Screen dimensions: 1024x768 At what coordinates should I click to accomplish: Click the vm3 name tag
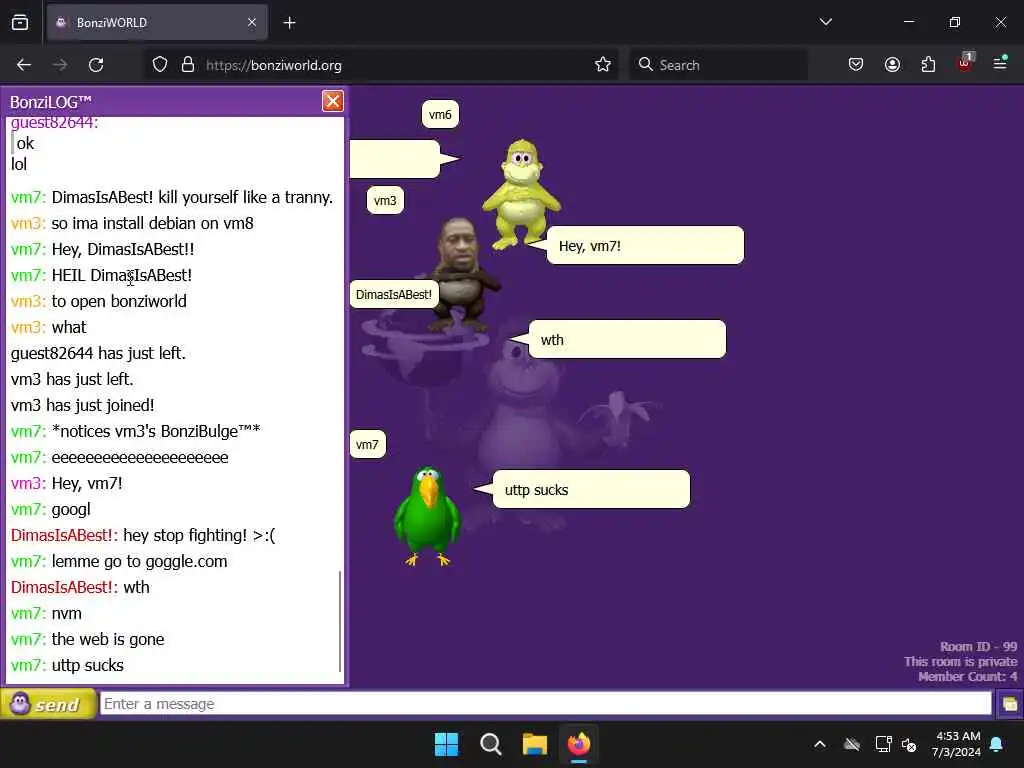click(385, 200)
